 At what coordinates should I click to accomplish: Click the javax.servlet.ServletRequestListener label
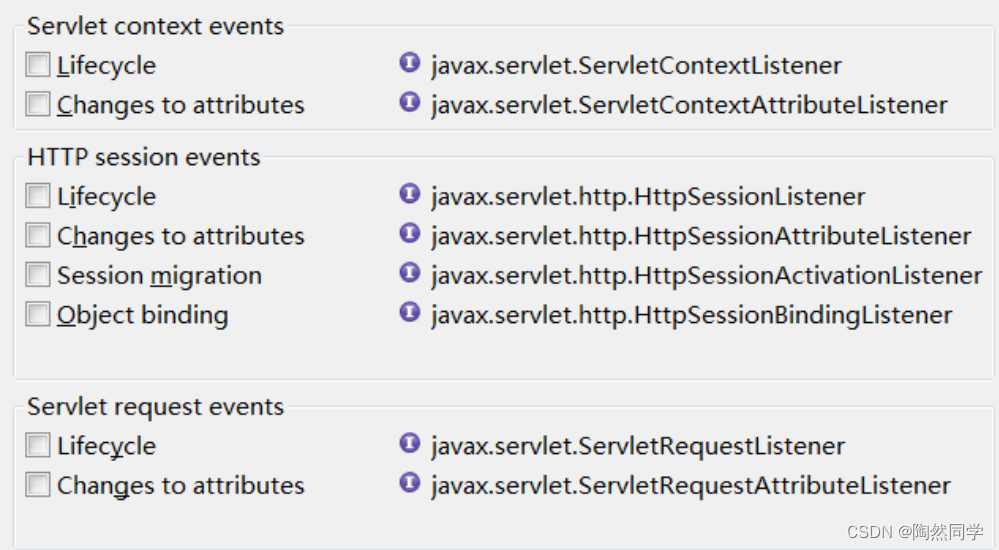coord(638,446)
